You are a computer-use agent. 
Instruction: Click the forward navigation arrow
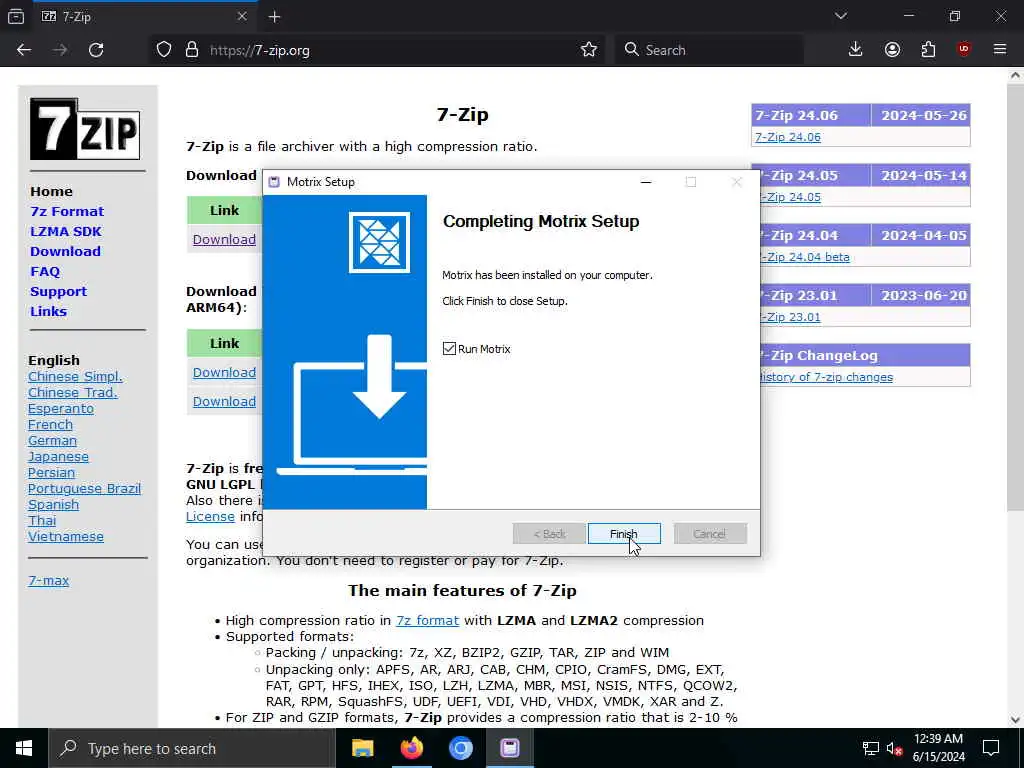coord(60,50)
